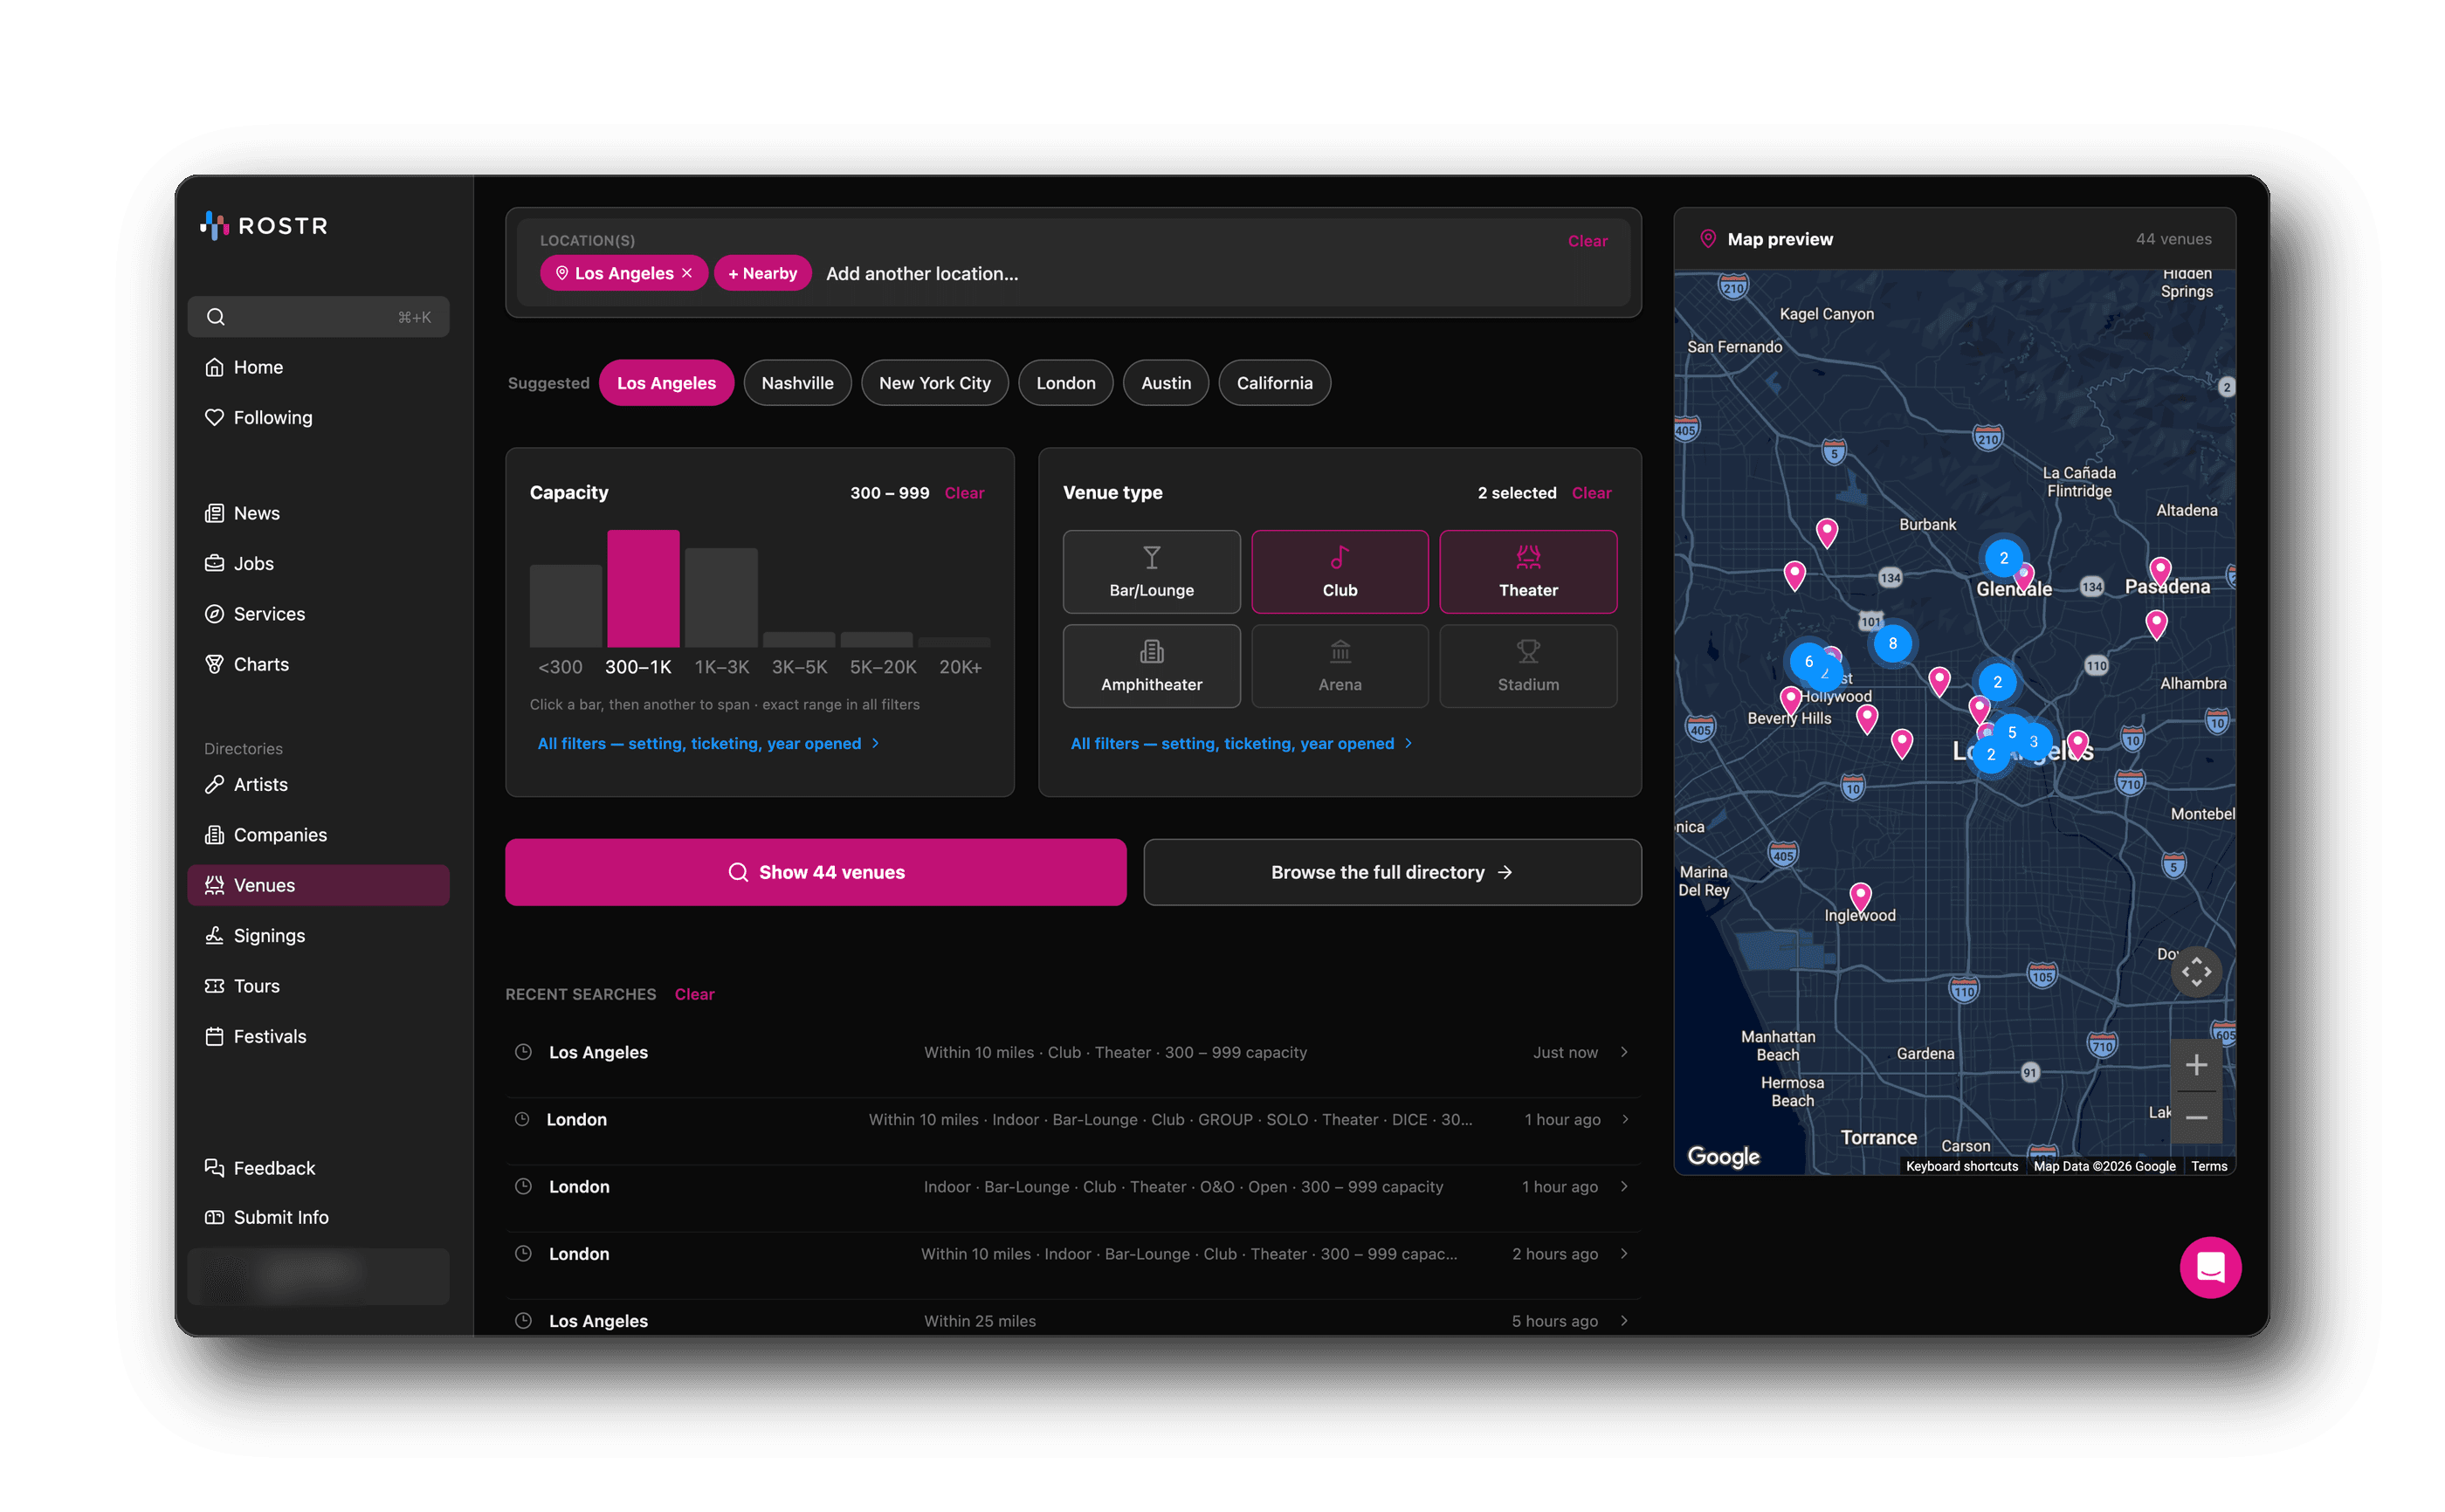
Task: Click the map zoom in plus button
Action: (x=2195, y=1064)
